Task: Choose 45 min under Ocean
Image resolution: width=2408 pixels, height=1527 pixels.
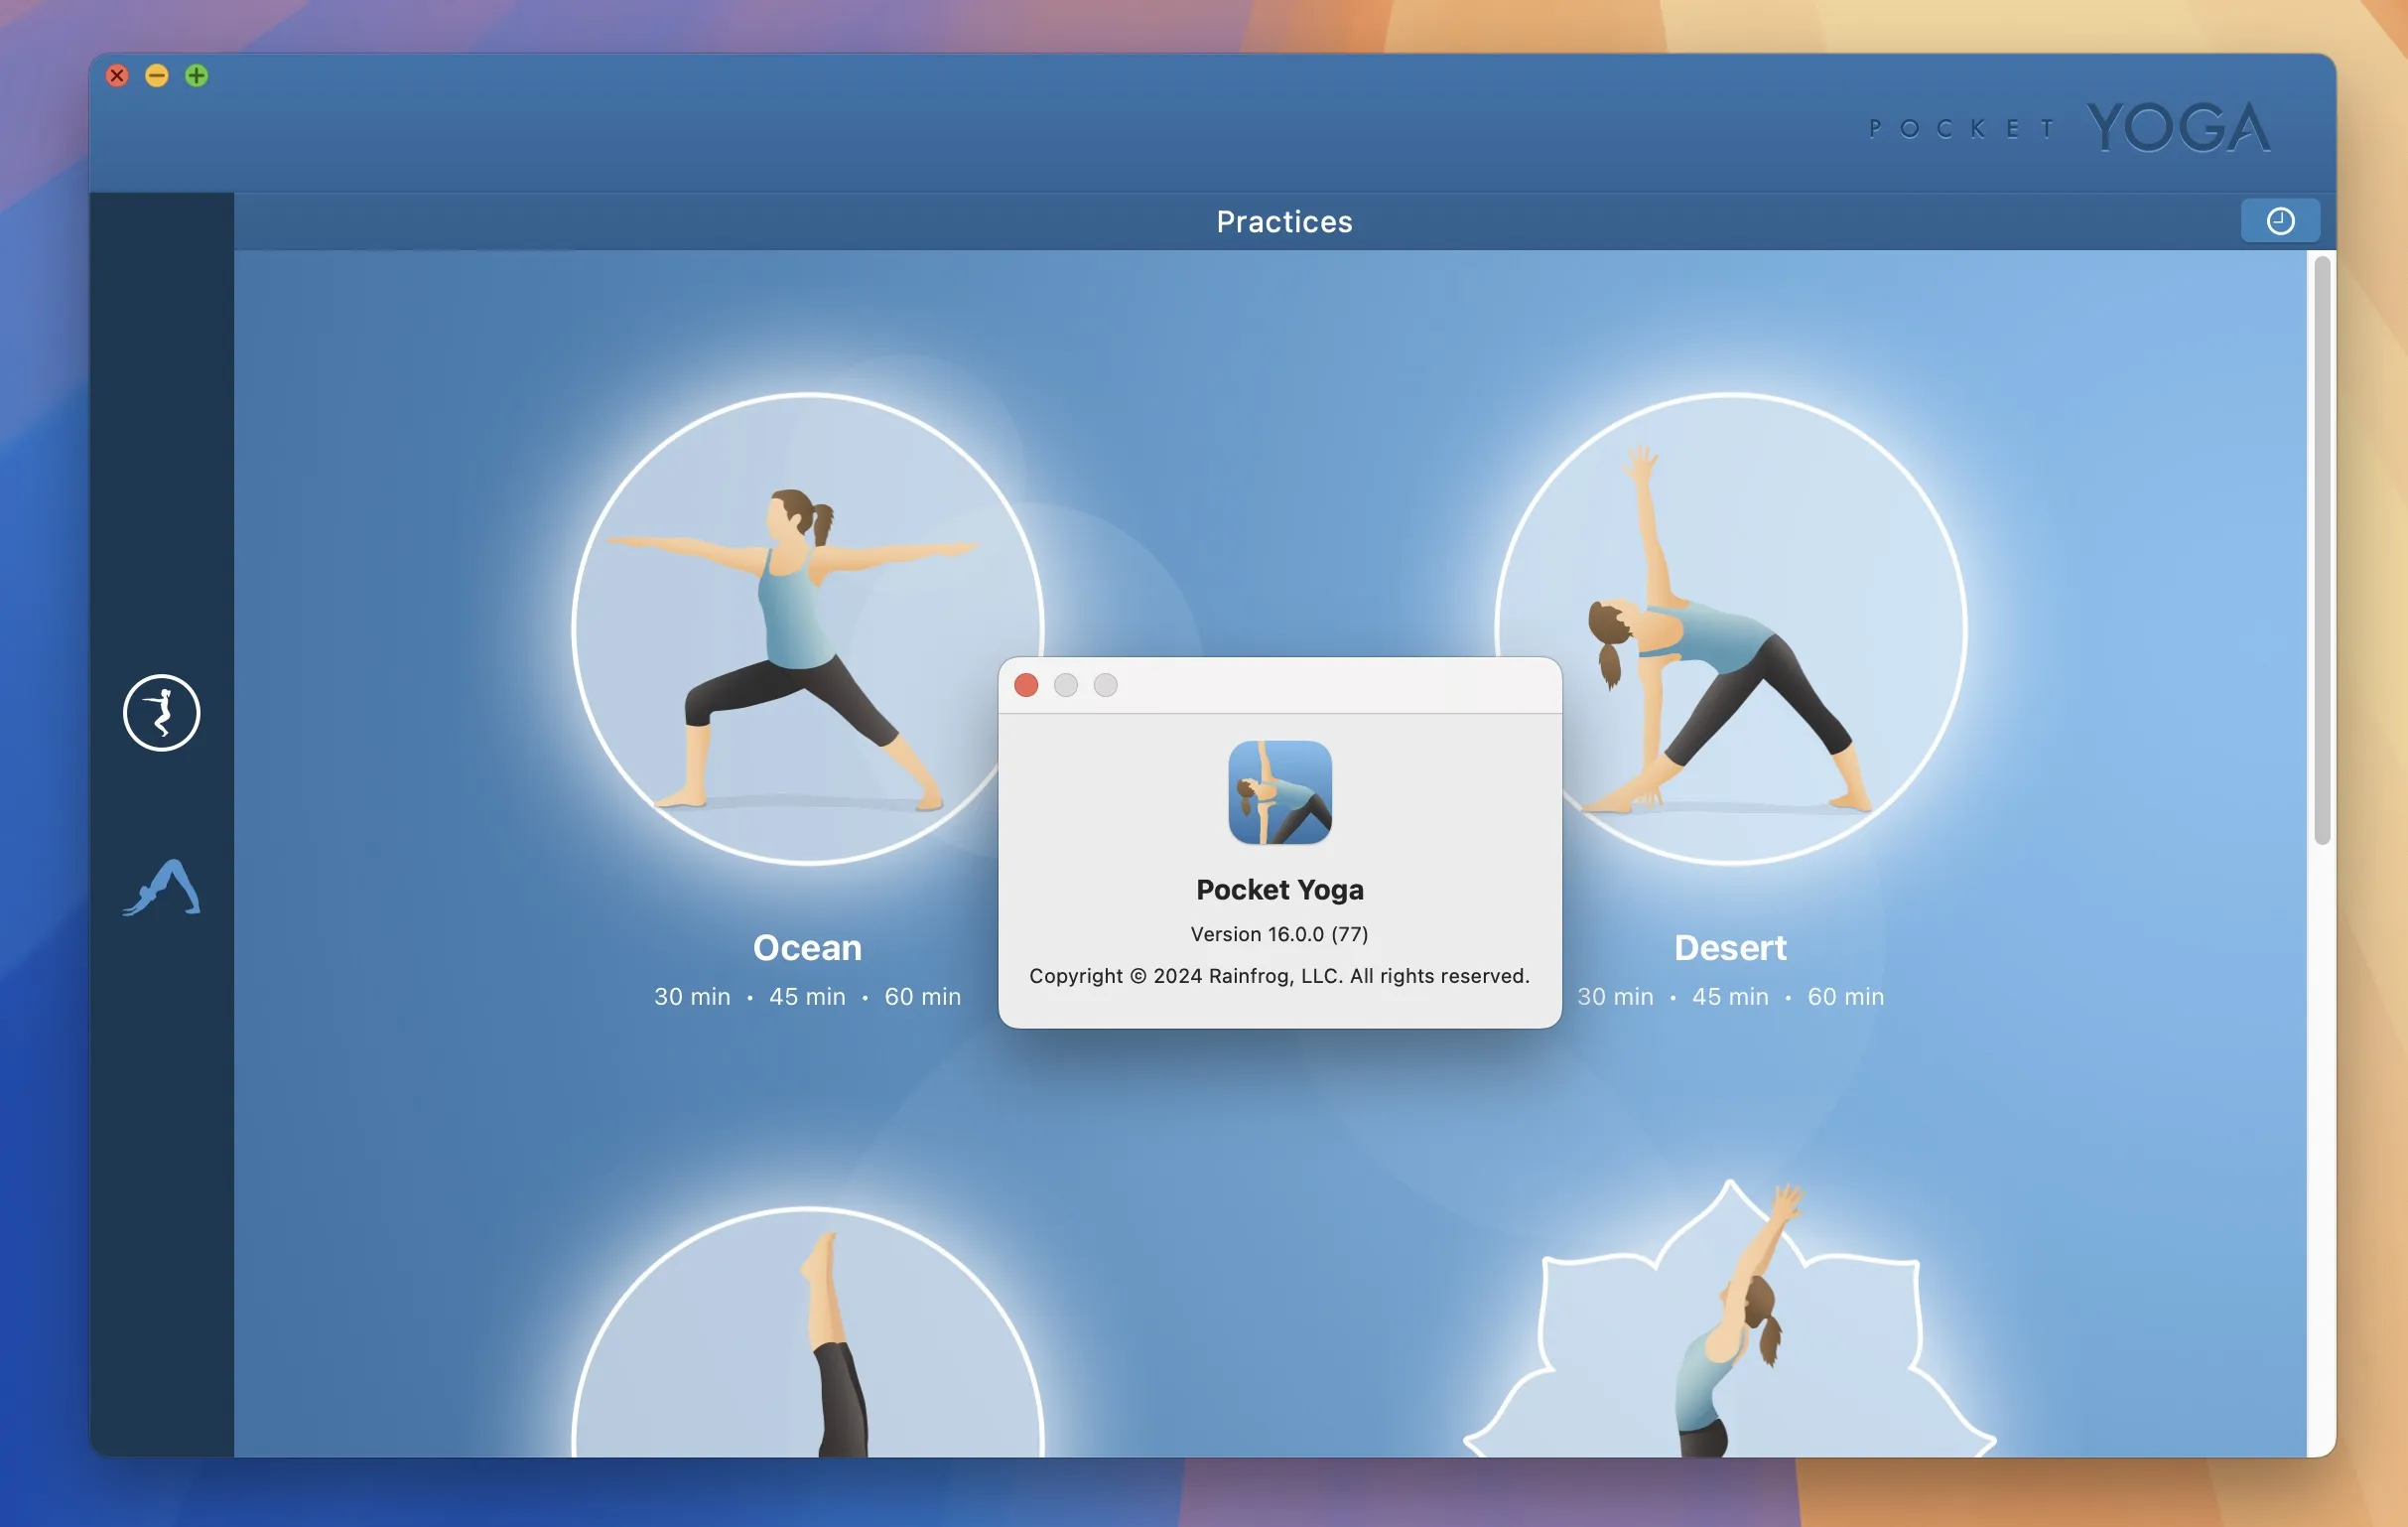Action: click(807, 996)
